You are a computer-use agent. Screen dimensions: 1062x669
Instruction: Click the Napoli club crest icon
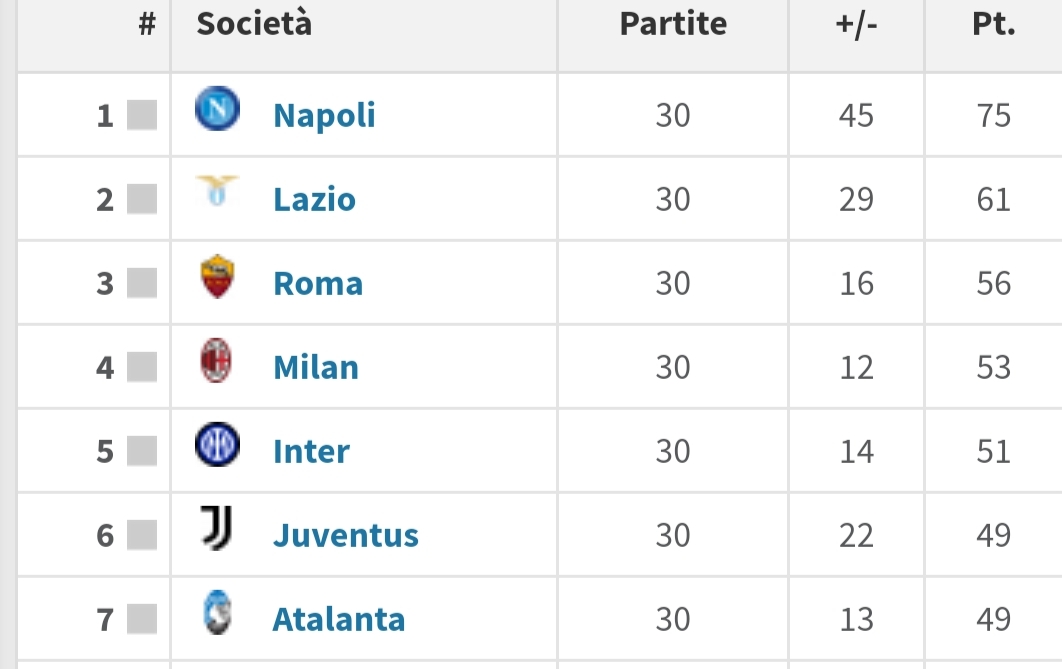[217, 109]
